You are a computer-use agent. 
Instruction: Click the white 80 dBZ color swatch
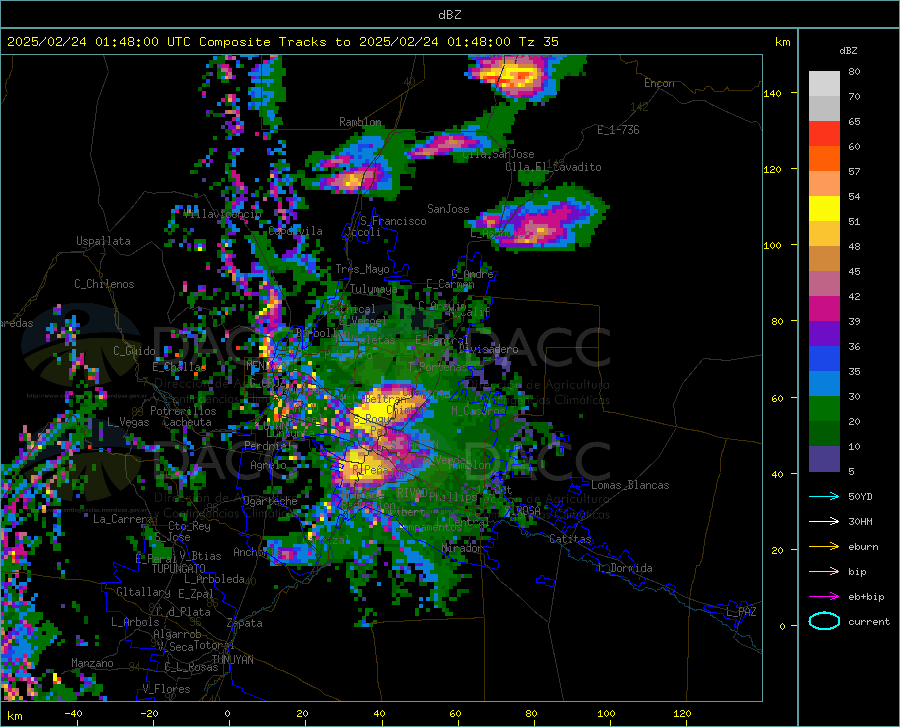click(824, 83)
